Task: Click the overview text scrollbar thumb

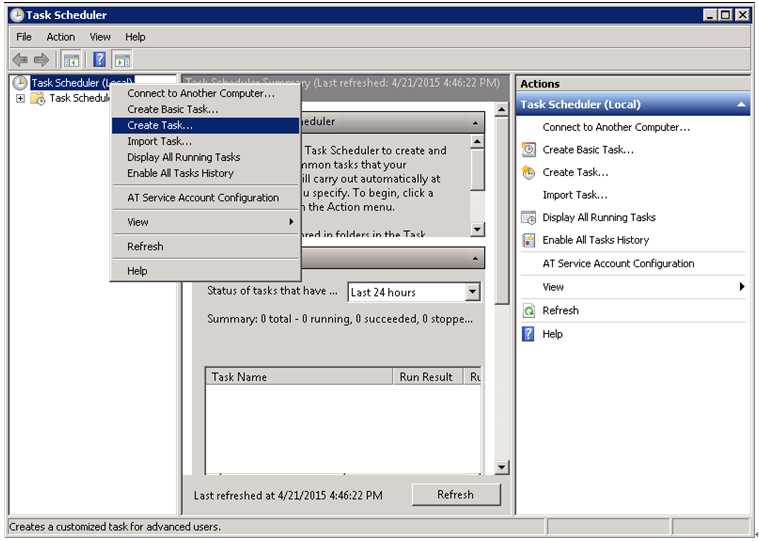Action: point(477,170)
